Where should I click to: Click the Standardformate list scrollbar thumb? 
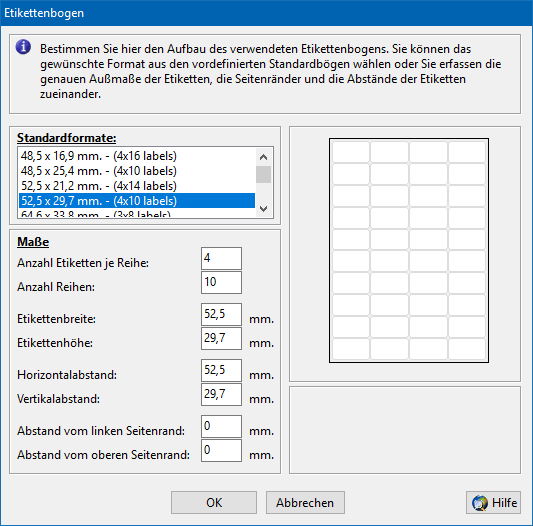point(263,174)
